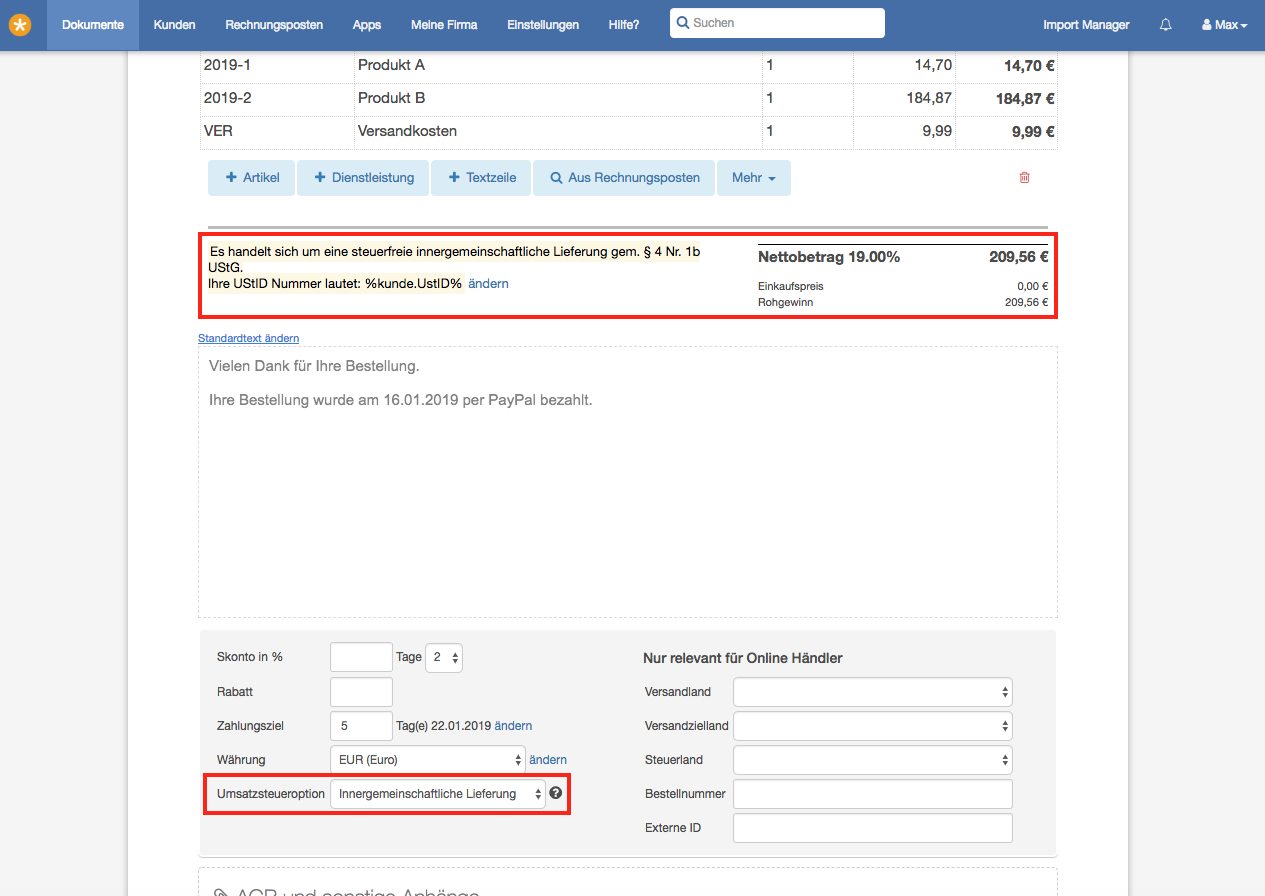Click ändern next to Währung
This screenshot has width=1265, height=896.
pos(548,760)
